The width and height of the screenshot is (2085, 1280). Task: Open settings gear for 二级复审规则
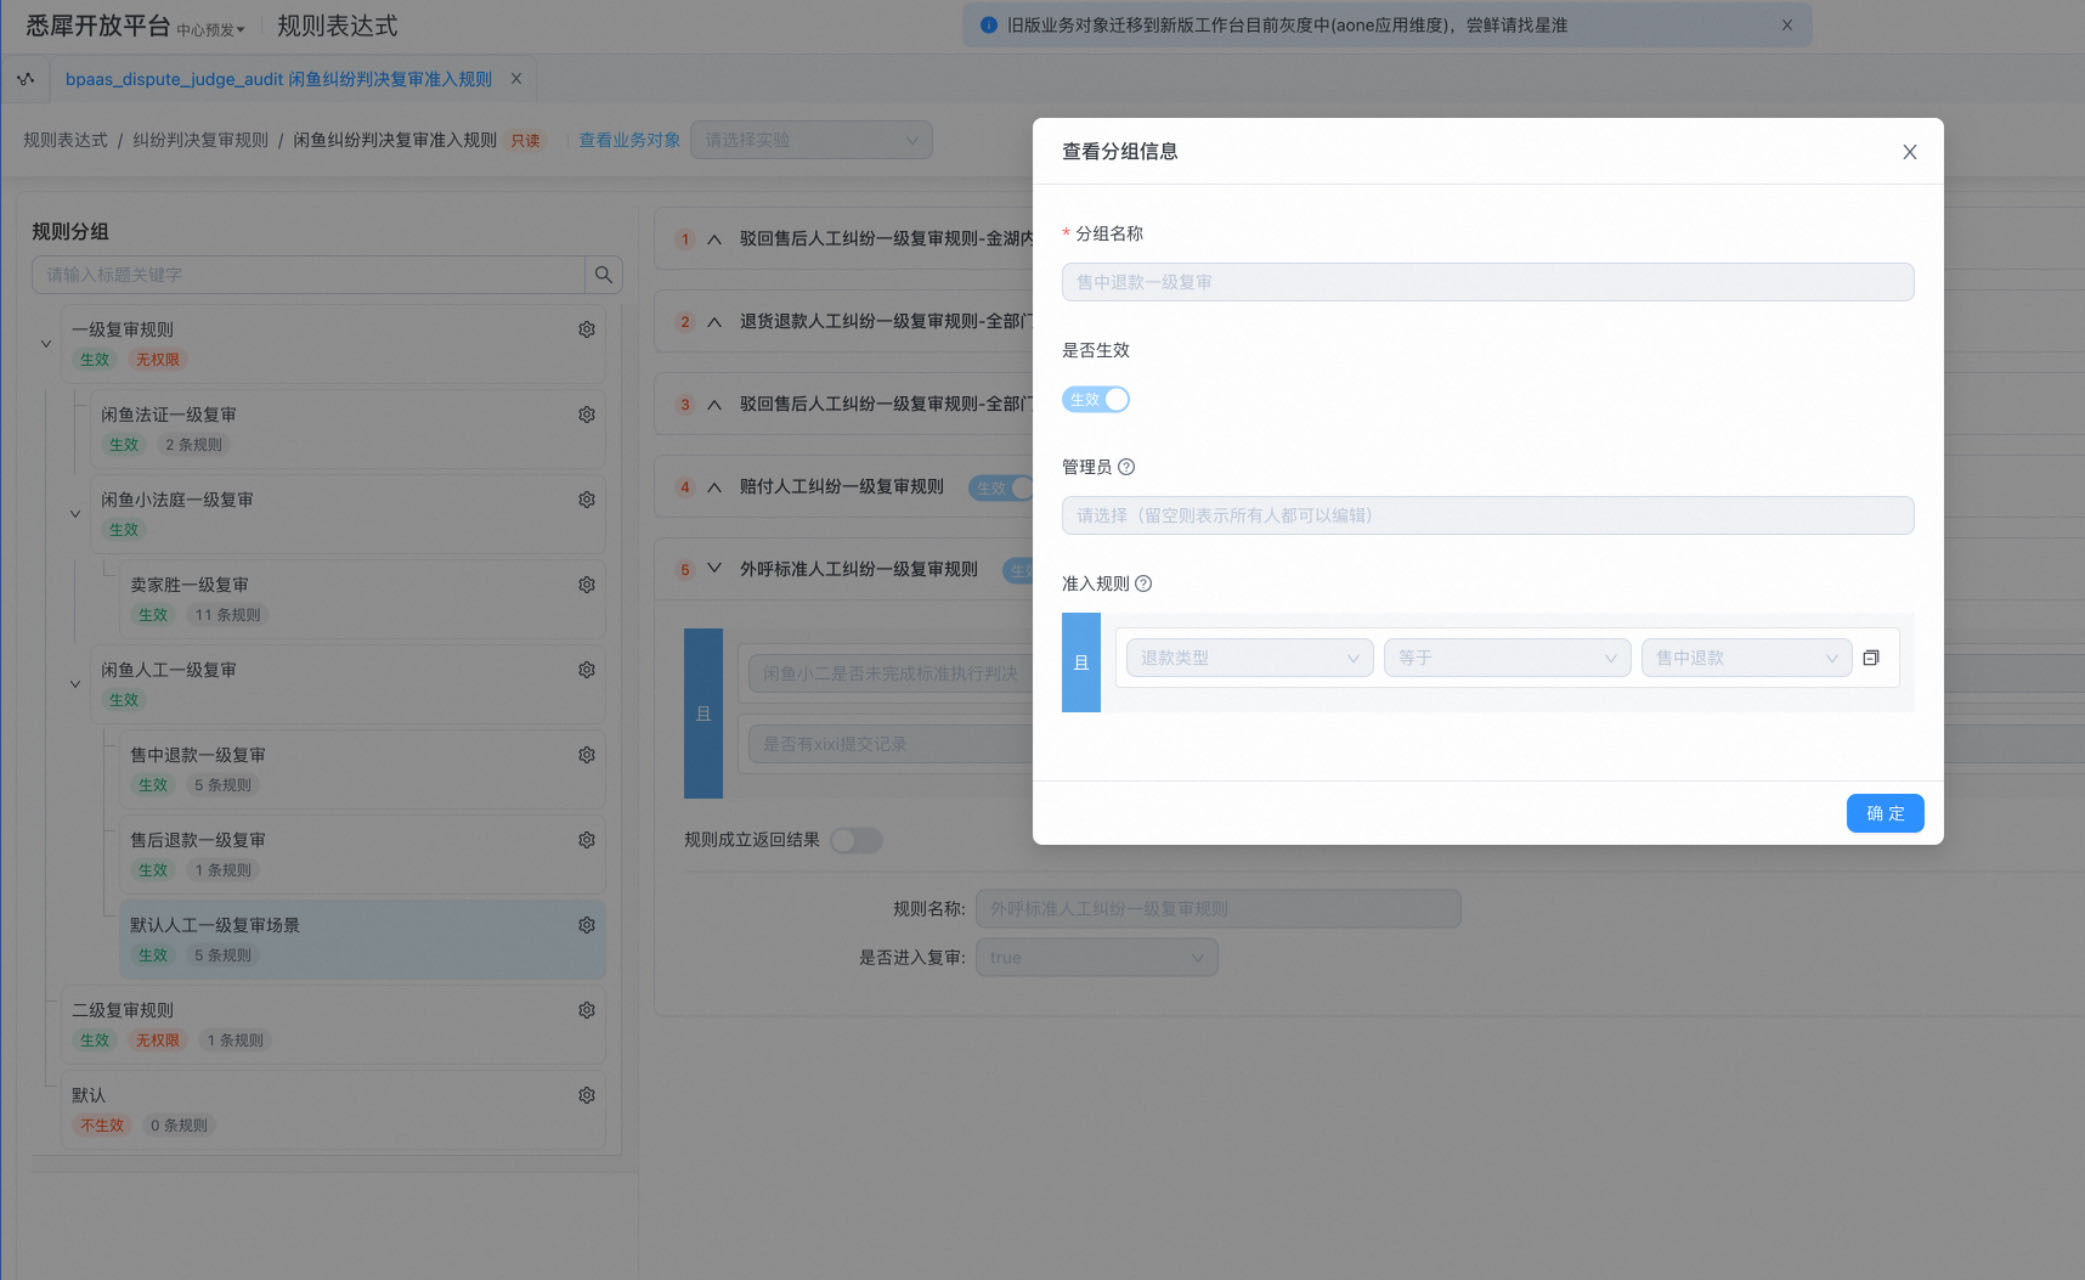587,1010
